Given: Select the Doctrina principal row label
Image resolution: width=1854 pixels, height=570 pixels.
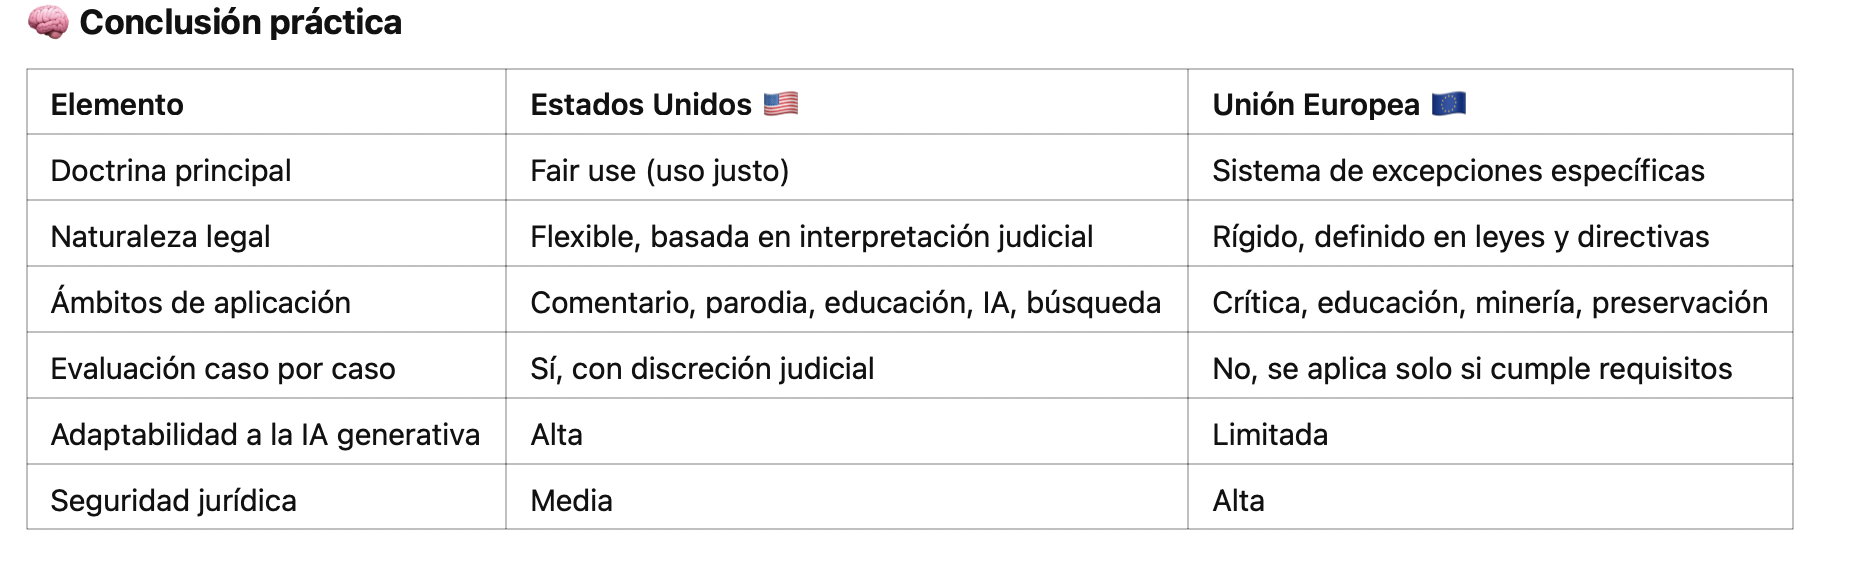Looking at the screenshot, I should [171, 170].
